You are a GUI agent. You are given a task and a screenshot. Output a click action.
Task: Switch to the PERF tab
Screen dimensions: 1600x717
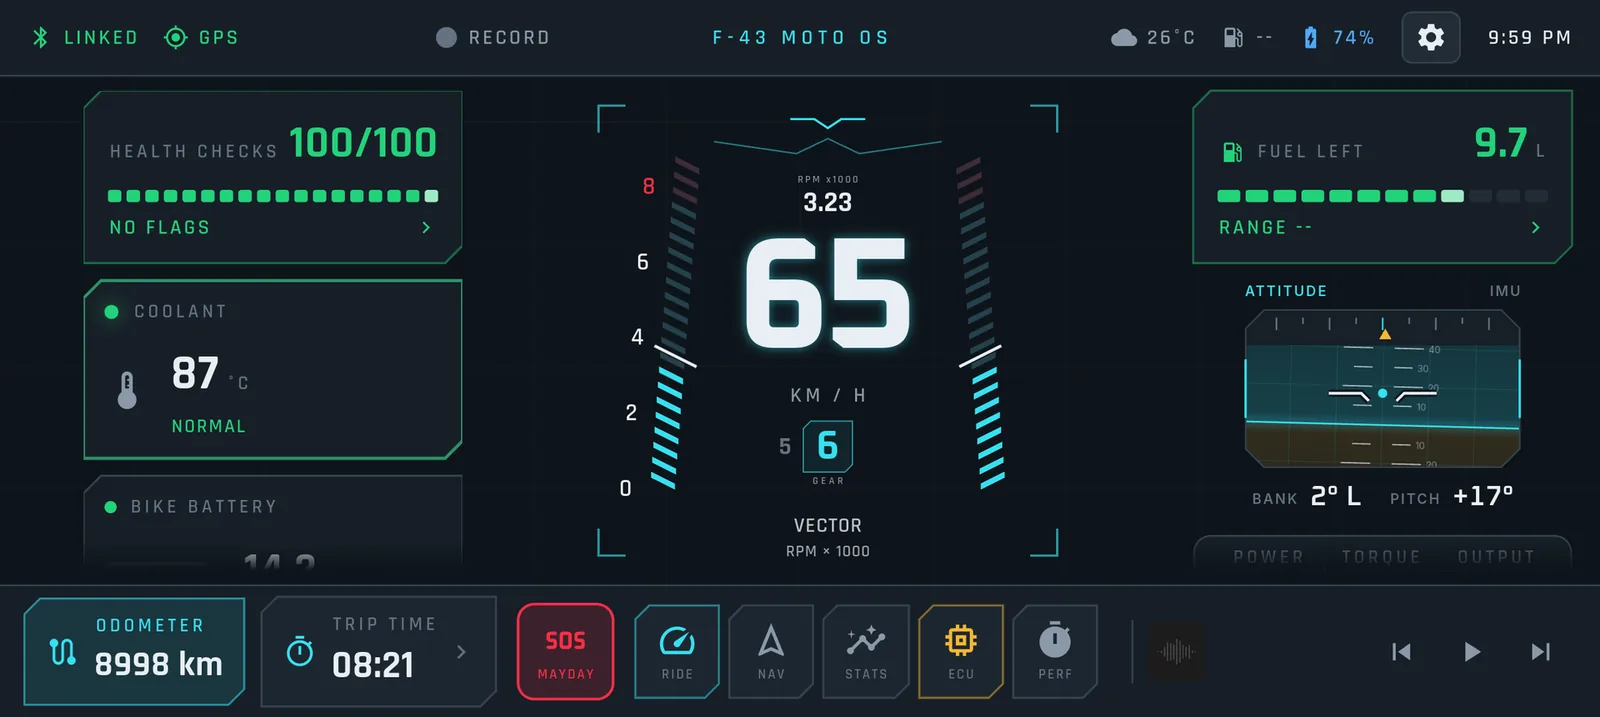point(1055,652)
